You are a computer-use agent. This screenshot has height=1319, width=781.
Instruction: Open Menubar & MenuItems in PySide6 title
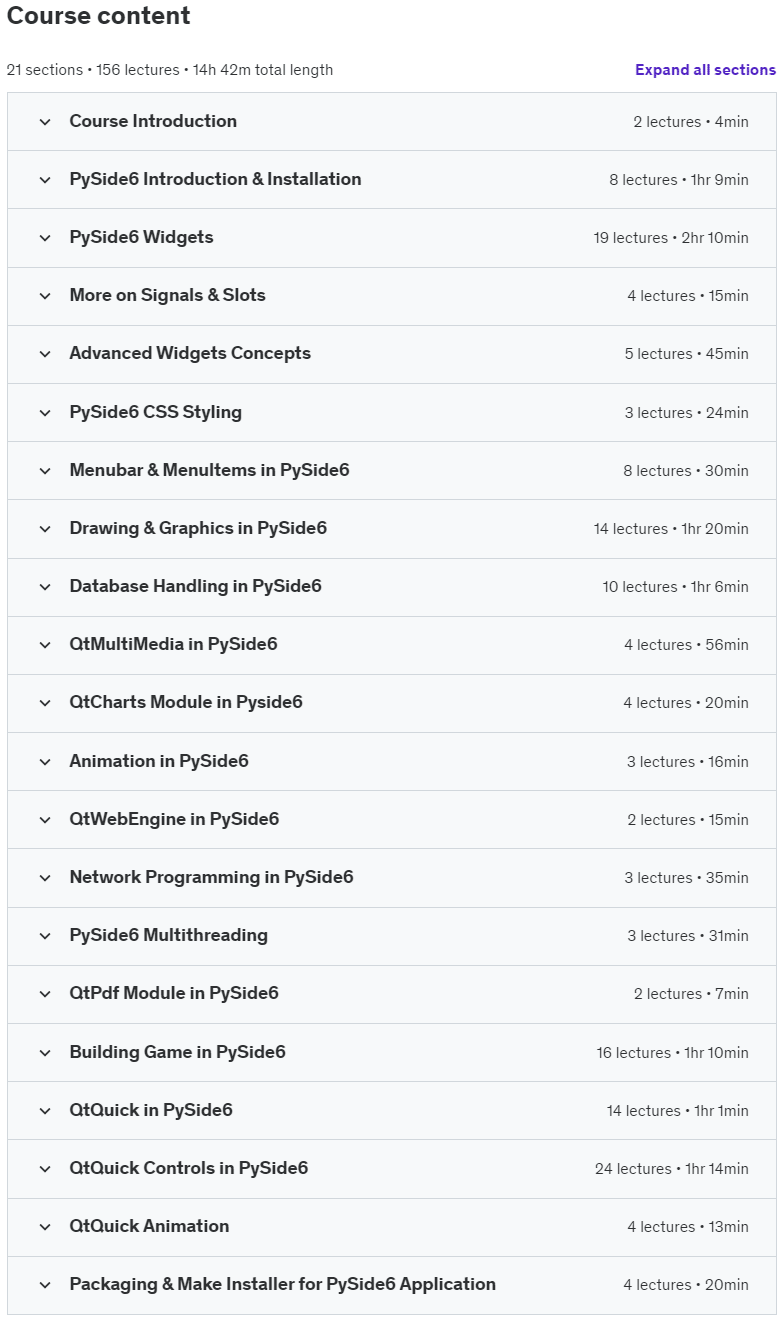[209, 470]
